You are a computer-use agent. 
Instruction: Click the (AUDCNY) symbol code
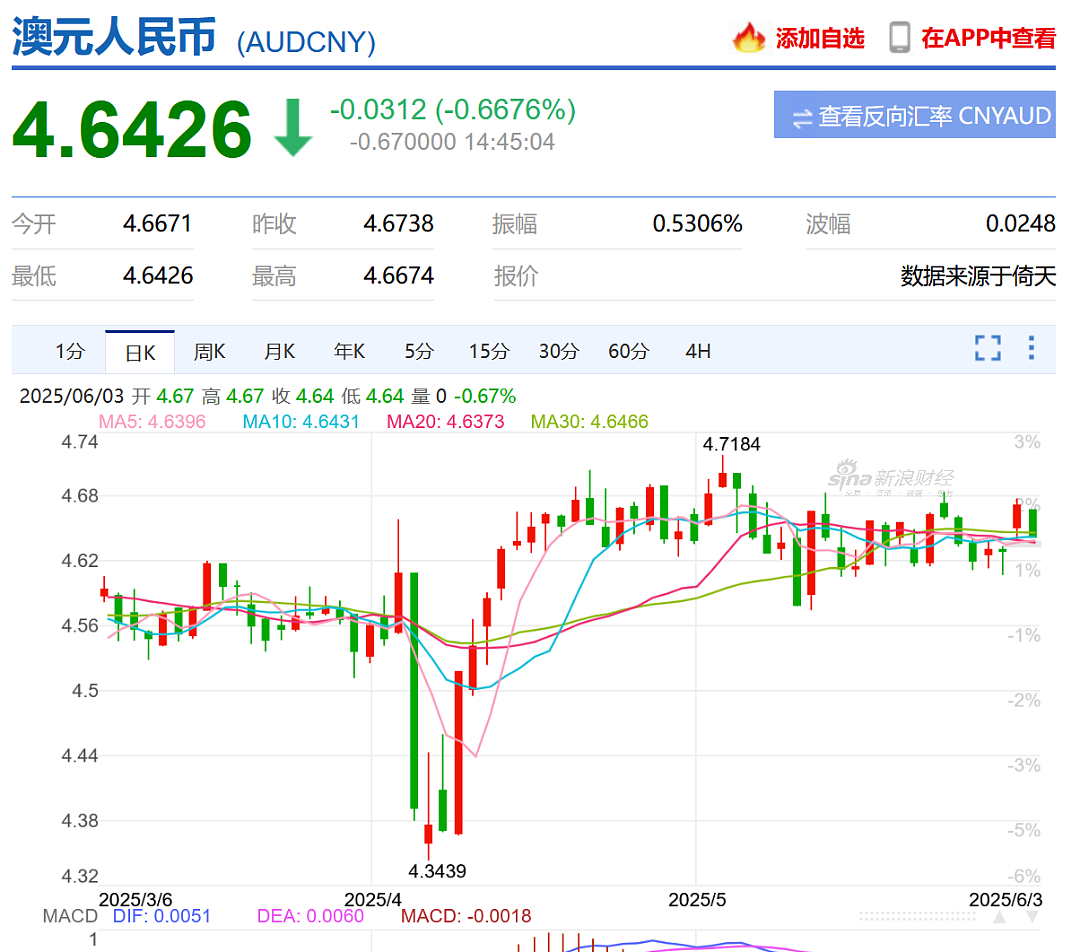307,42
